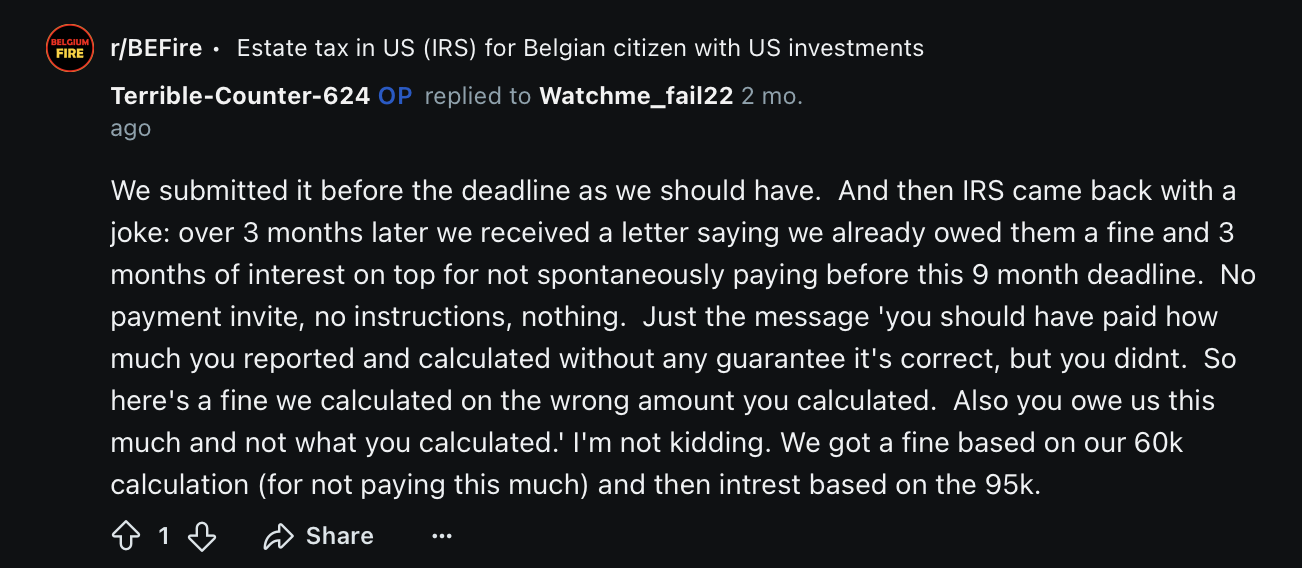The image size is (1302, 568).
Task: Open the three-dot more options menu
Action: (441, 536)
